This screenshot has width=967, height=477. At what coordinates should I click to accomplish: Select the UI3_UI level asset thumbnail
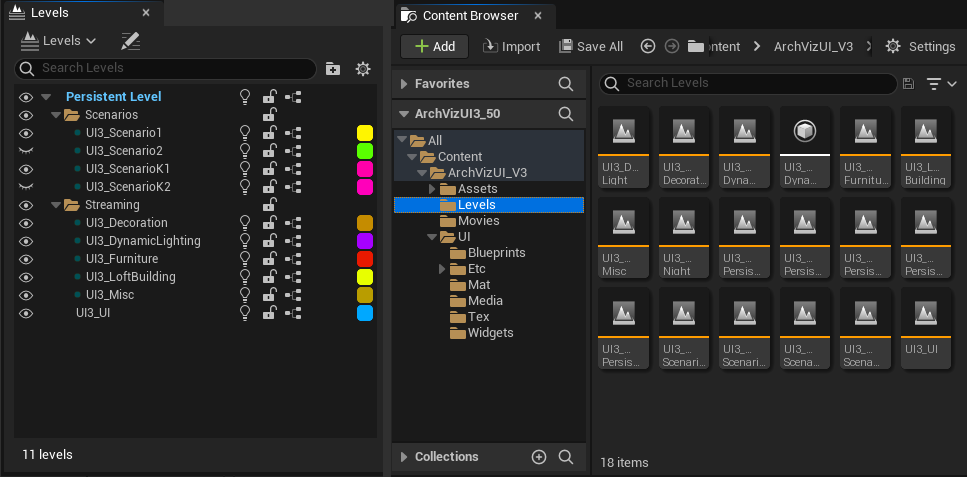pyautogui.click(x=926, y=328)
